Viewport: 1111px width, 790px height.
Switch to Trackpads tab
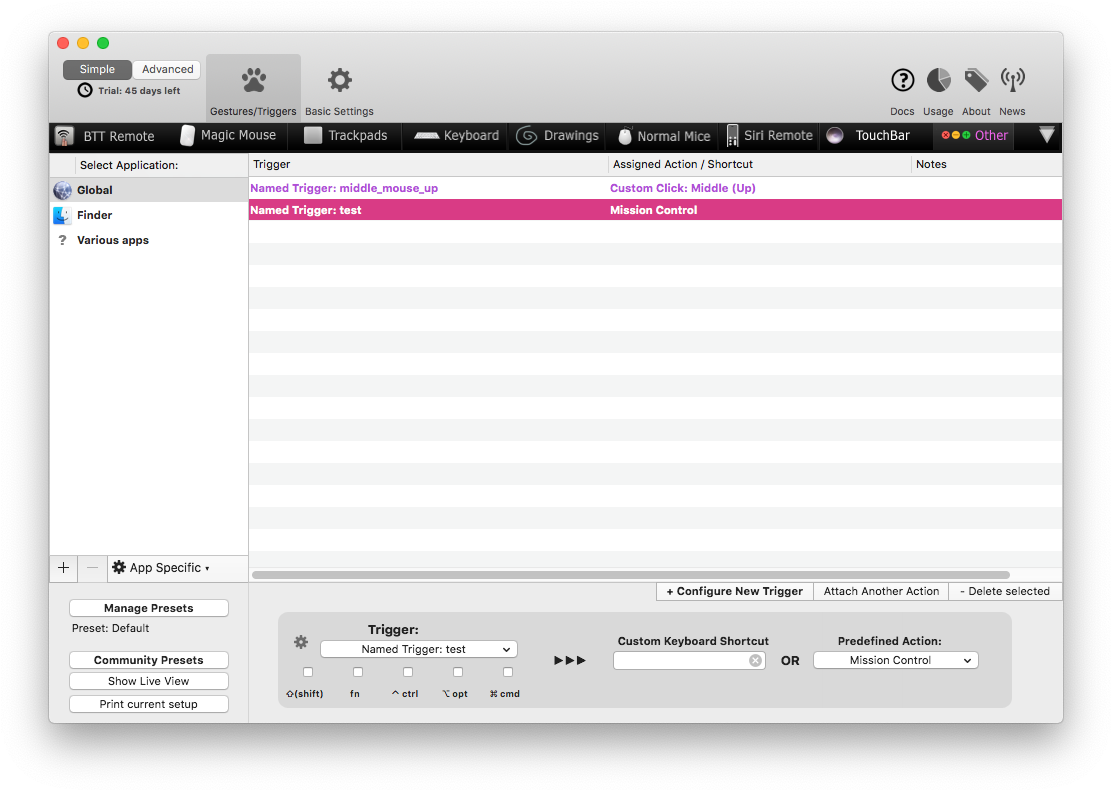(346, 135)
